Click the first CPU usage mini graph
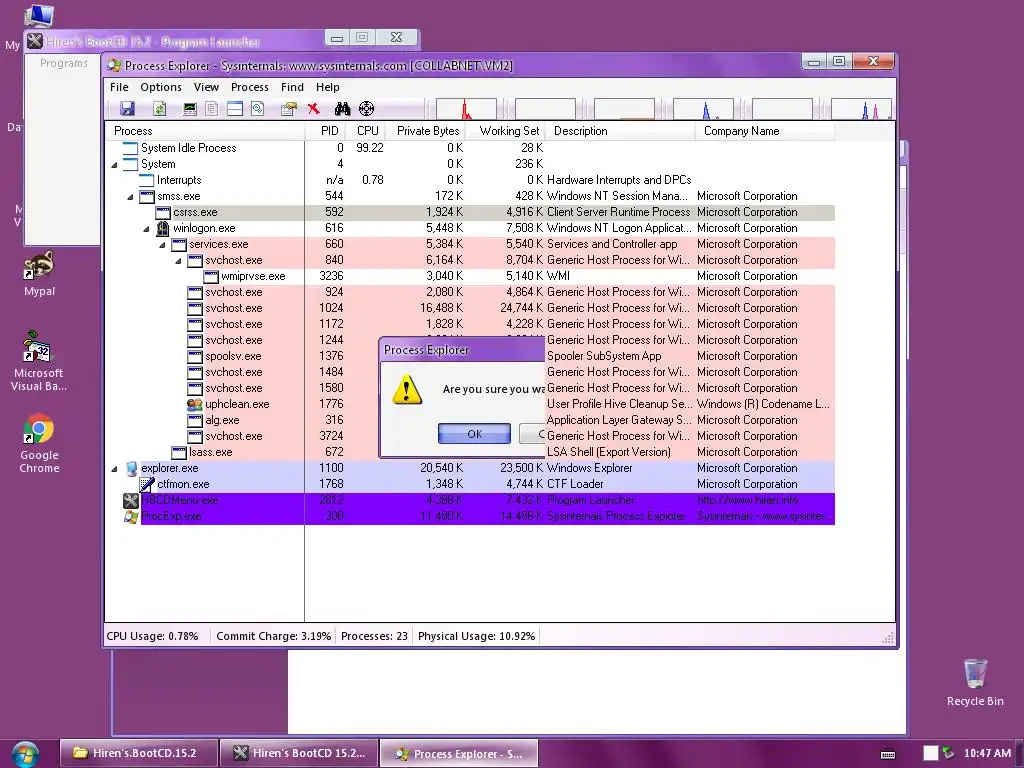Image resolution: width=1024 pixels, height=768 pixels. click(466, 109)
